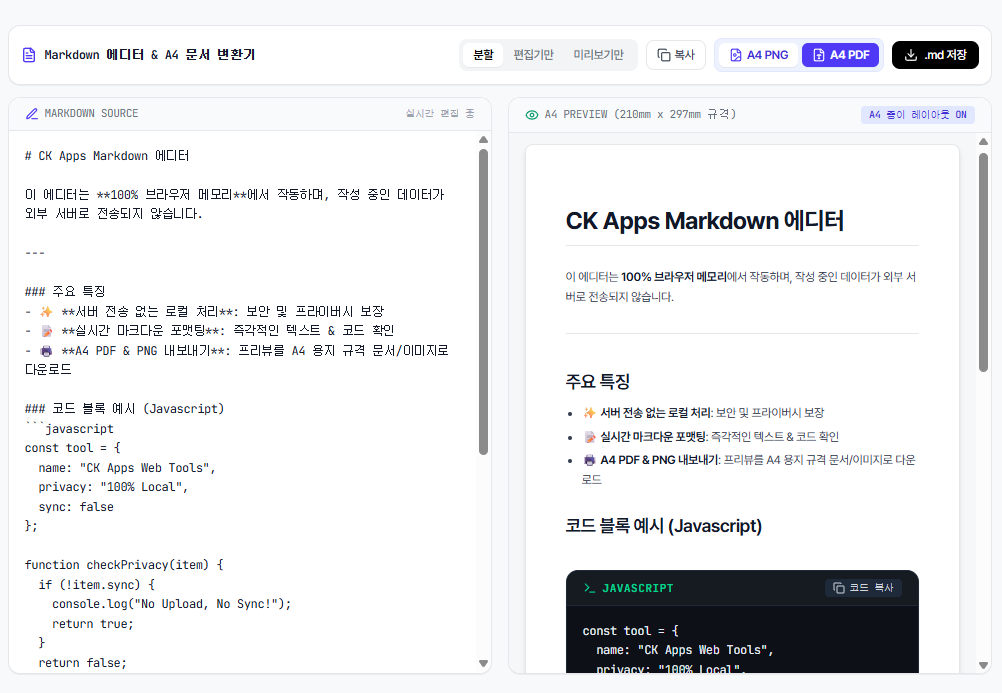
Task: Click the 실시간 편집 중 status text
Action: [440, 114]
